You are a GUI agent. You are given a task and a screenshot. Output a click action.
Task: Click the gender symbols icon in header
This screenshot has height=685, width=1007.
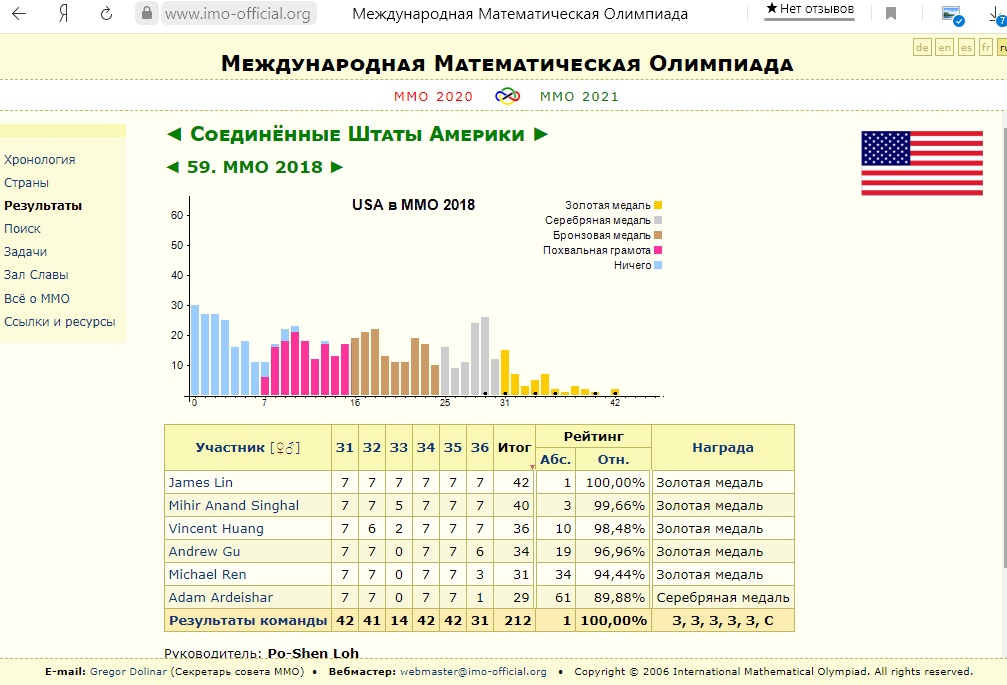(x=285, y=447)
